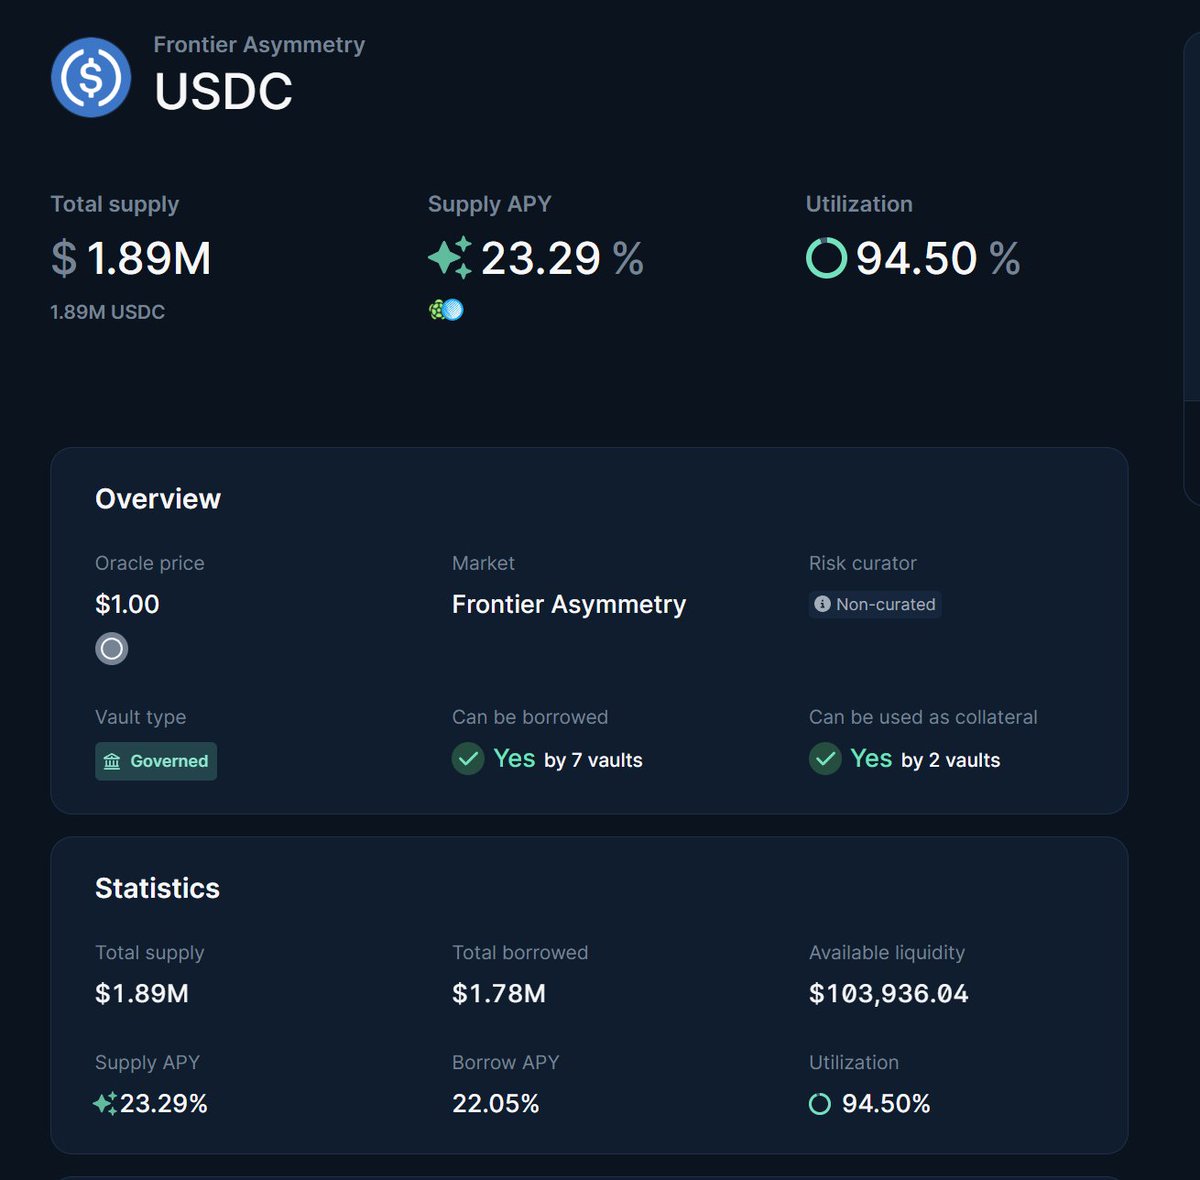The width and height of the screenshot is (1200, 1180).
Task: Click the sparkle icon in Statistics Supply APY
Action: [x=105, y=1103]
